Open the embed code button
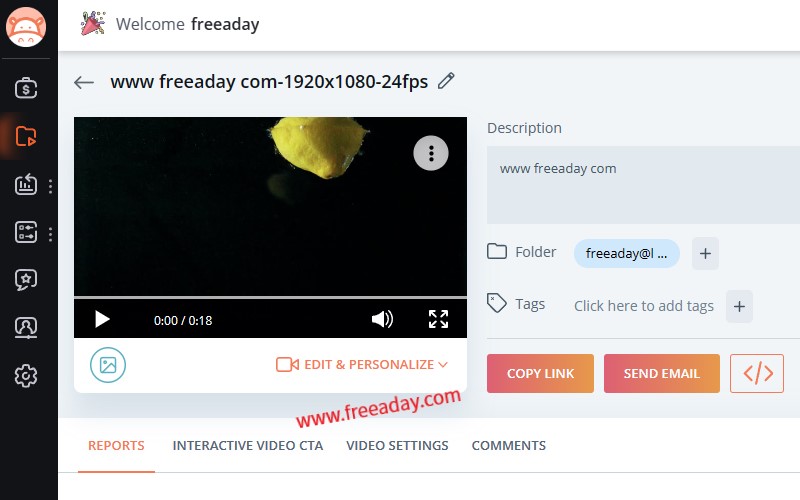800x500 pixels. pos(757,373)
